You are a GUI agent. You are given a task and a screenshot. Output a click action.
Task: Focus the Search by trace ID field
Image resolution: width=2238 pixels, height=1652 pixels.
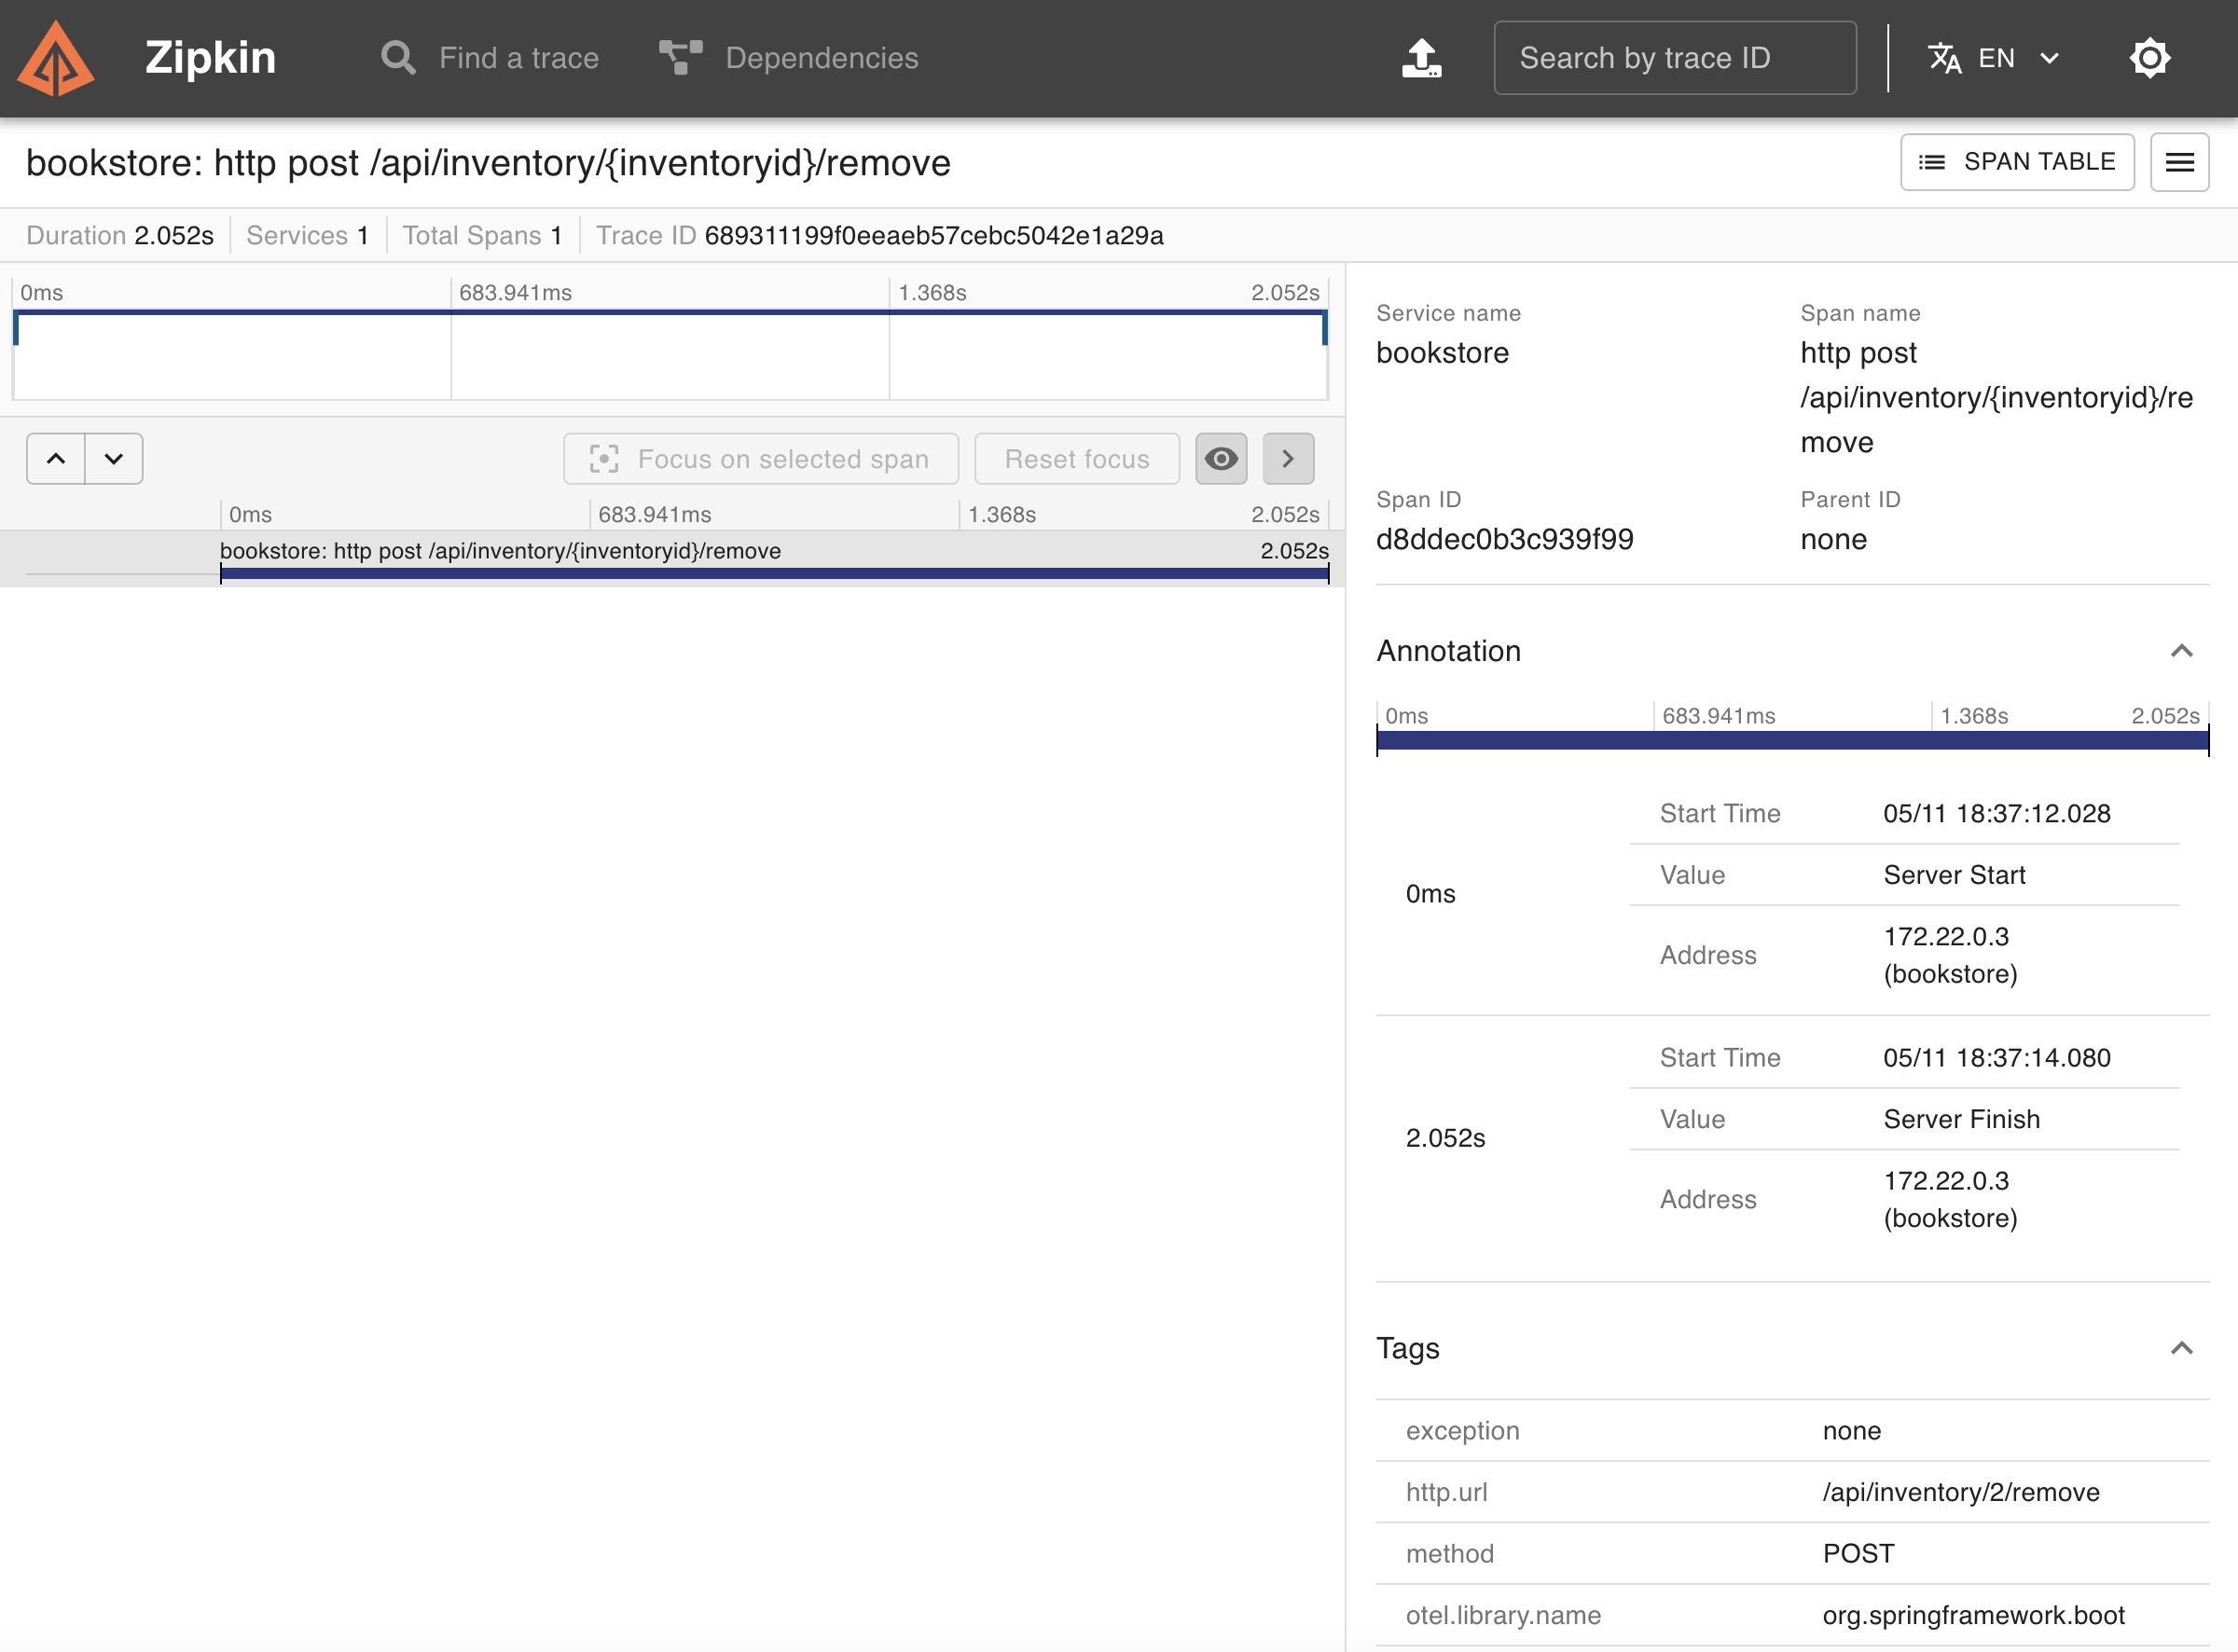[1675, 58]
